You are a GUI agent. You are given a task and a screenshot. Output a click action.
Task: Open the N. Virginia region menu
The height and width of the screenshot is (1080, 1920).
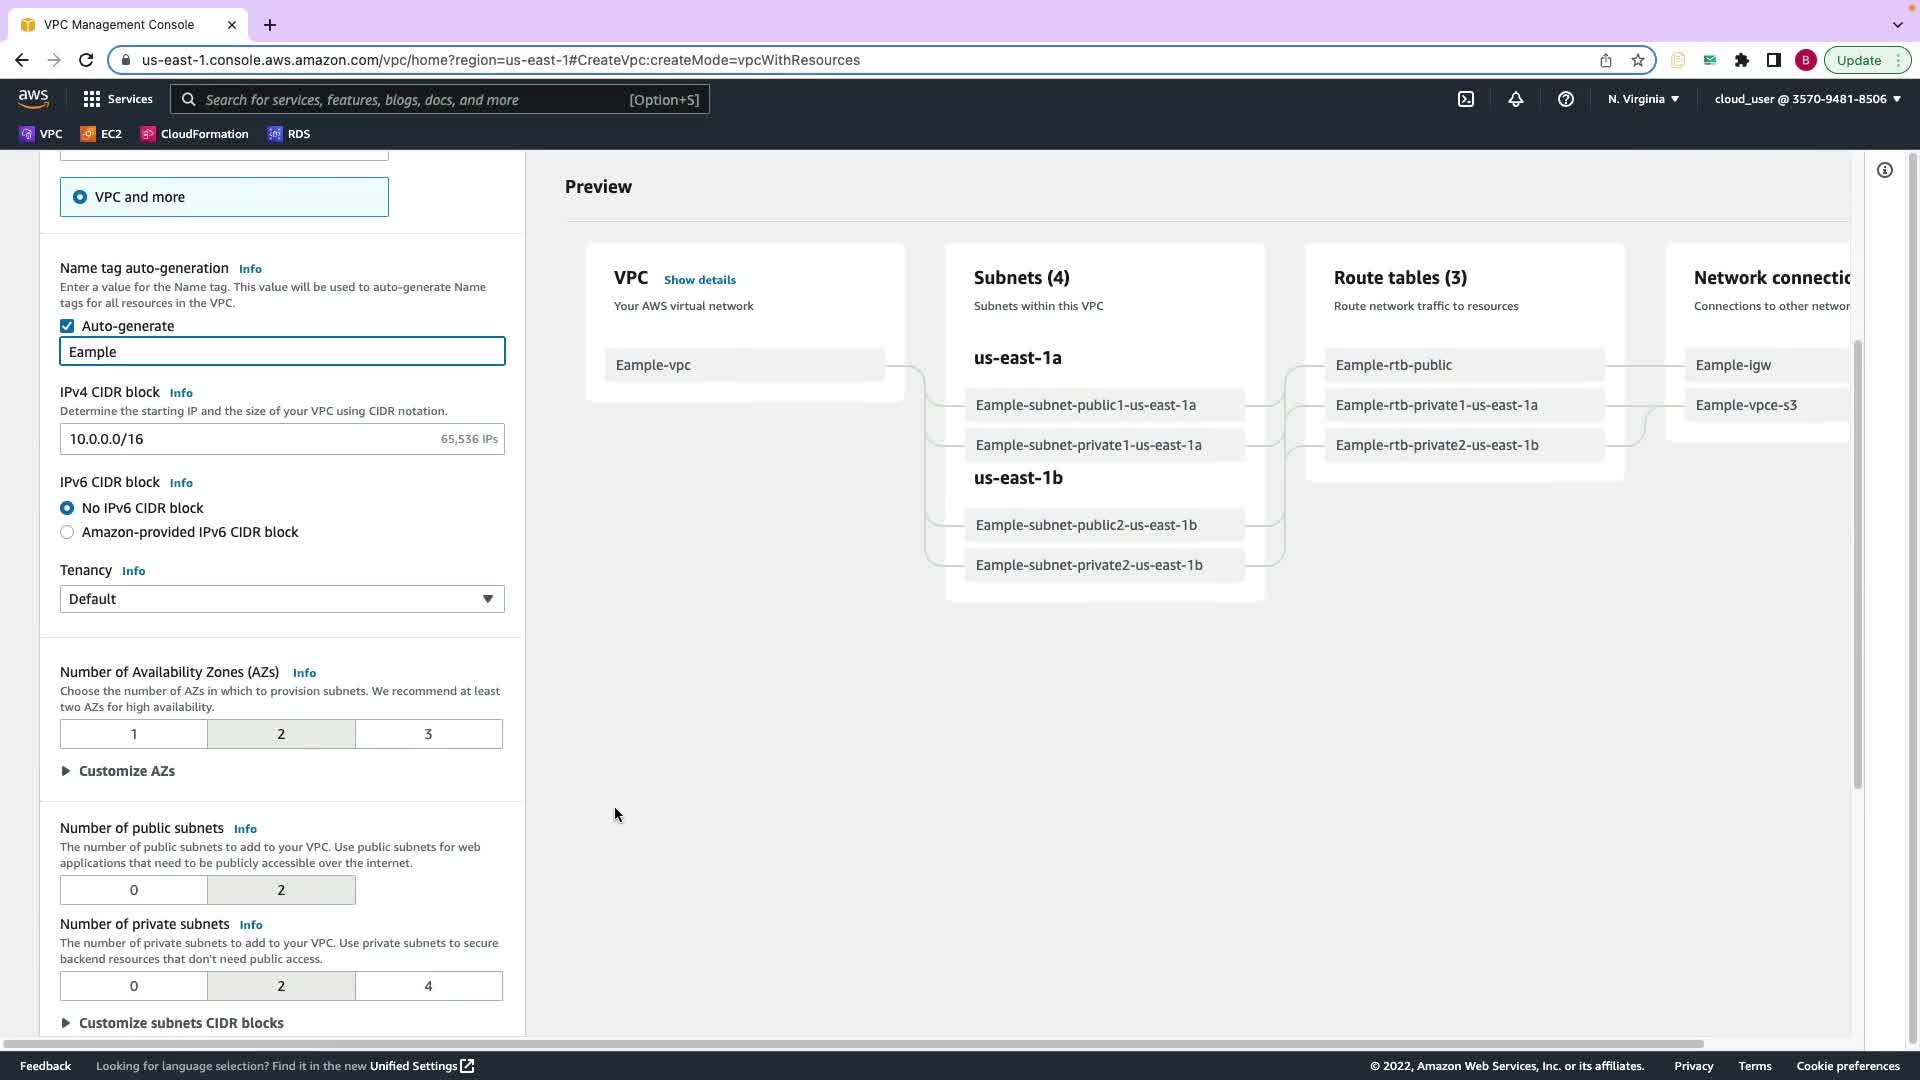pos(1643,99)
